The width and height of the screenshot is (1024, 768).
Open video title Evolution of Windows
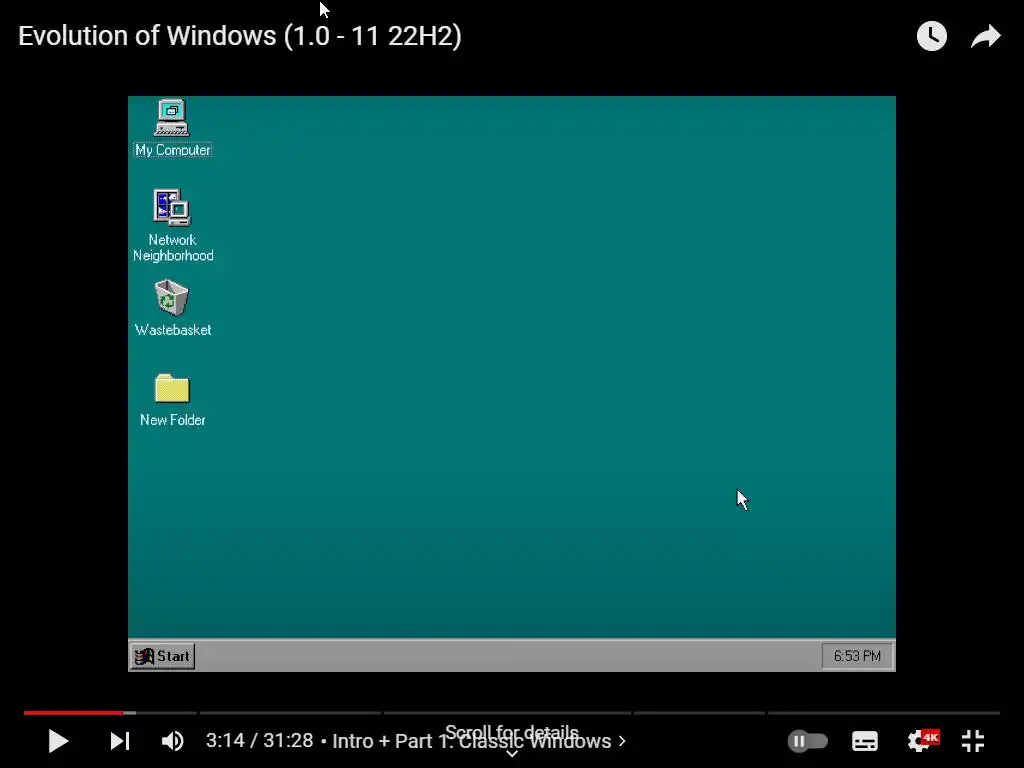tap(240, 36)
